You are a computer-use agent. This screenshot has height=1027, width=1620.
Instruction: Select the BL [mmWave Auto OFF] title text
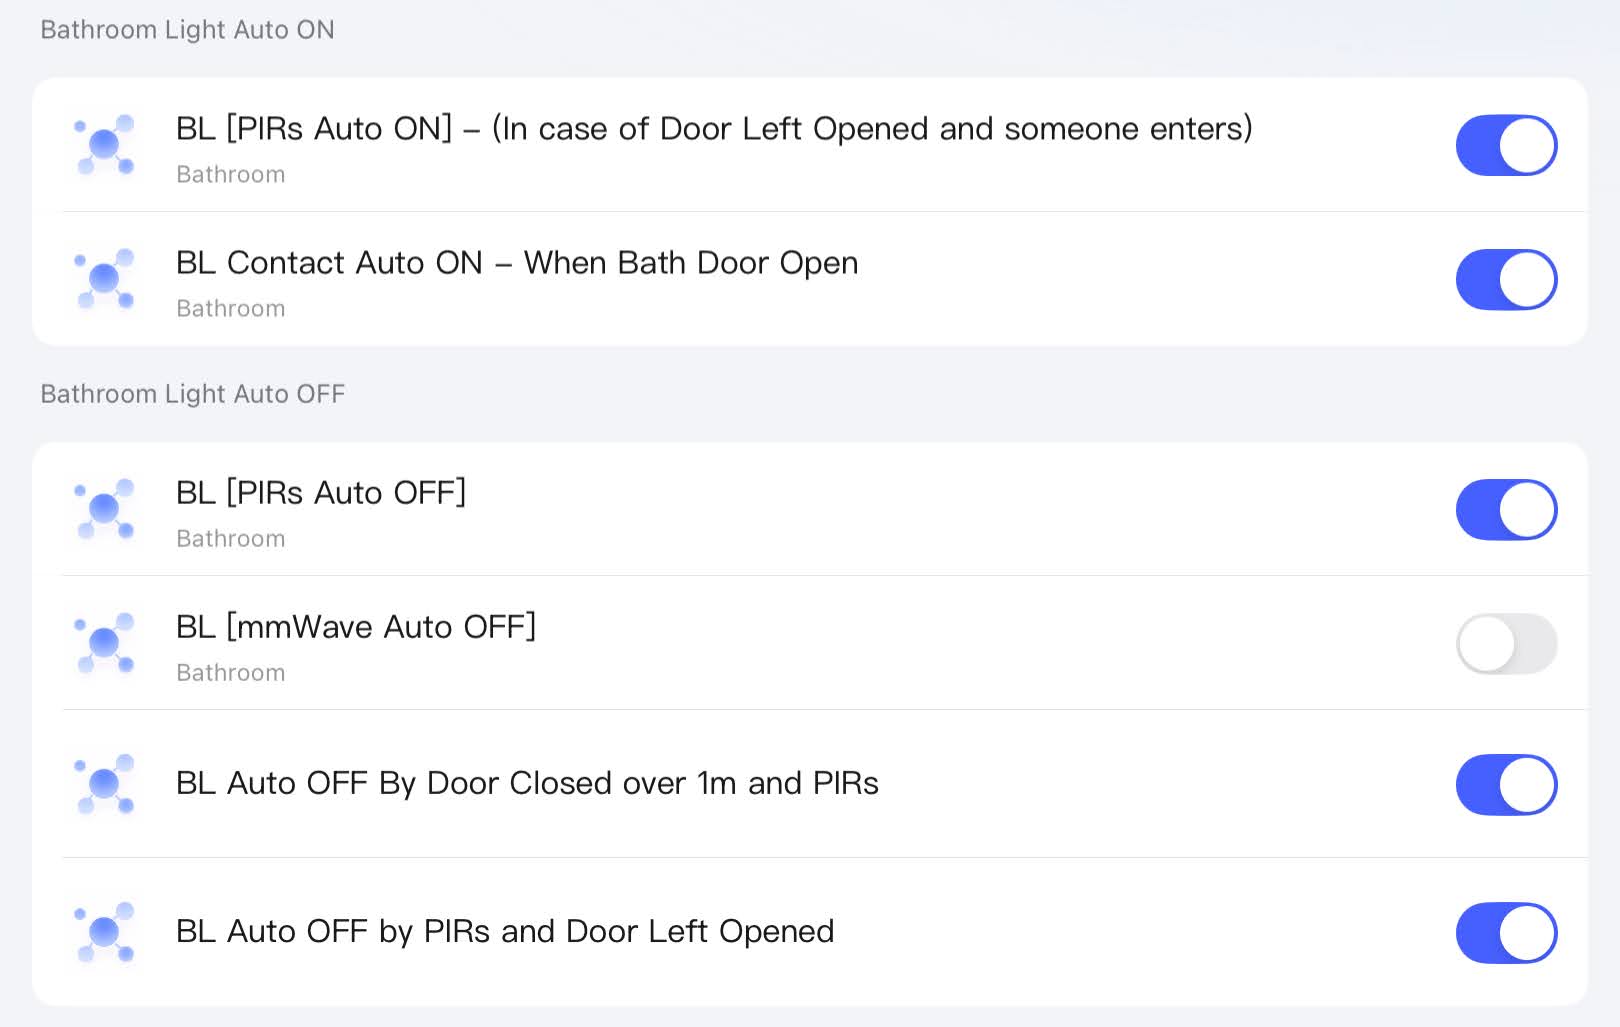[x=355, y=627]
